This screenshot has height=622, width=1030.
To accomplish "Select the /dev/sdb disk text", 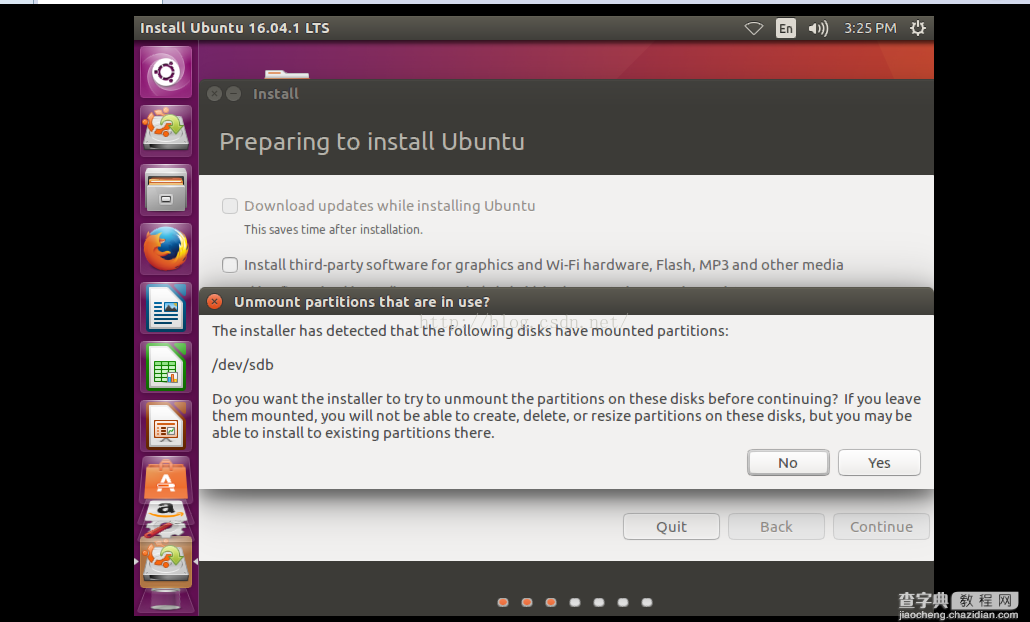I will (x=243, y=365).
